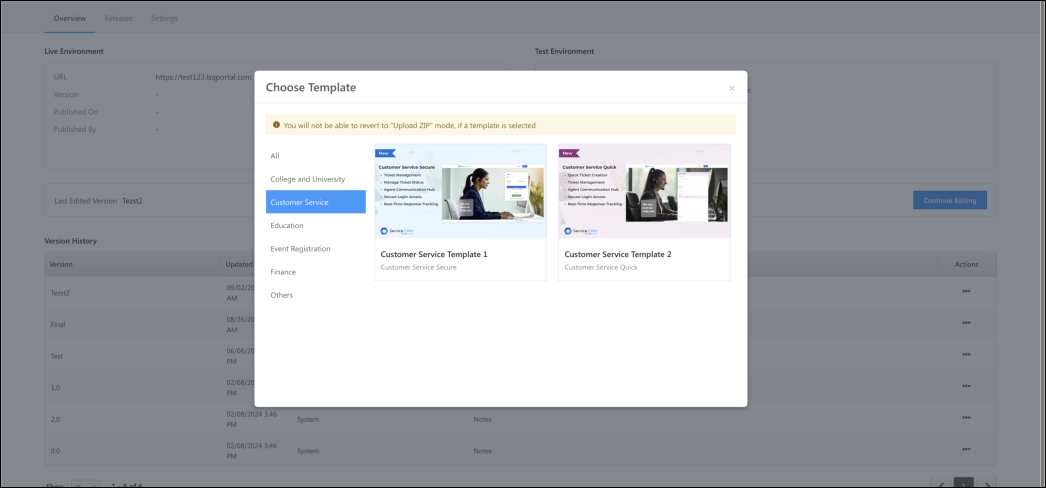Click Customer Service Template 2 preview image
1046x488 pixels.
(x=644, y=191)
